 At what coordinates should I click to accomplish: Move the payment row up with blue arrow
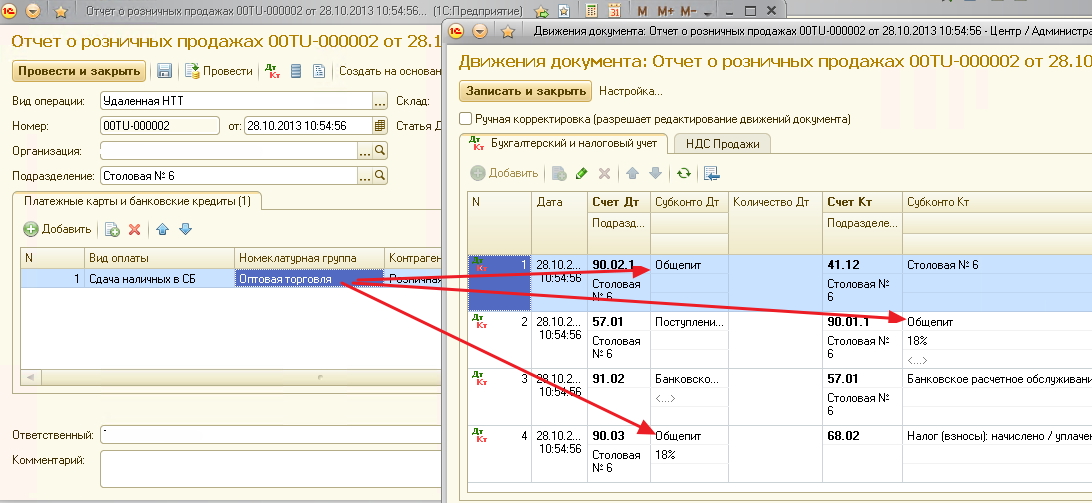(162, 229)
